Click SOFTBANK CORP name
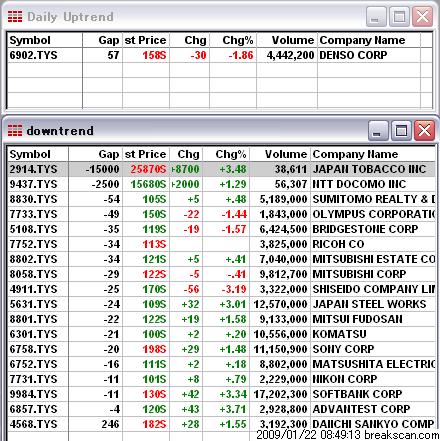Screen dimensions: 440x441 [x=357, y=394]
